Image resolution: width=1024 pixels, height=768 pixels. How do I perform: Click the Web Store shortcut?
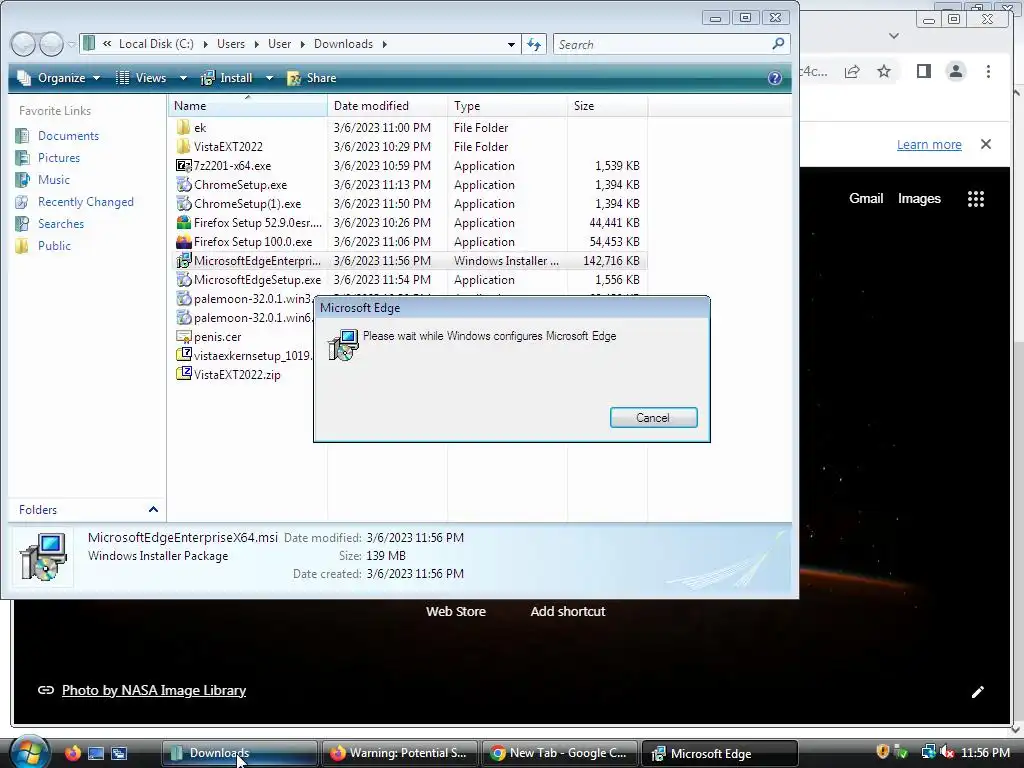(456, 612)
